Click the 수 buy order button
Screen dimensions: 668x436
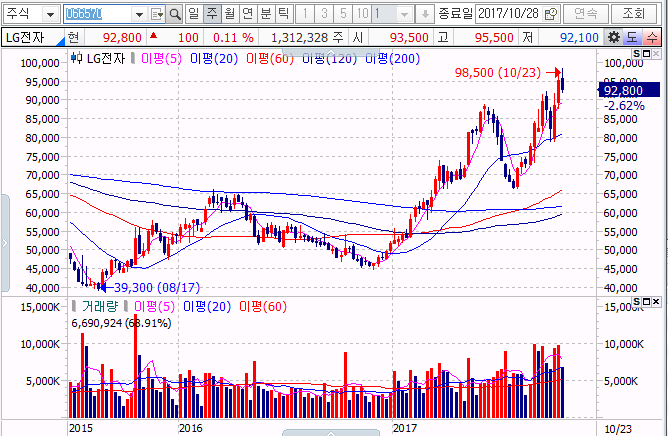click(x=652, y=38)
